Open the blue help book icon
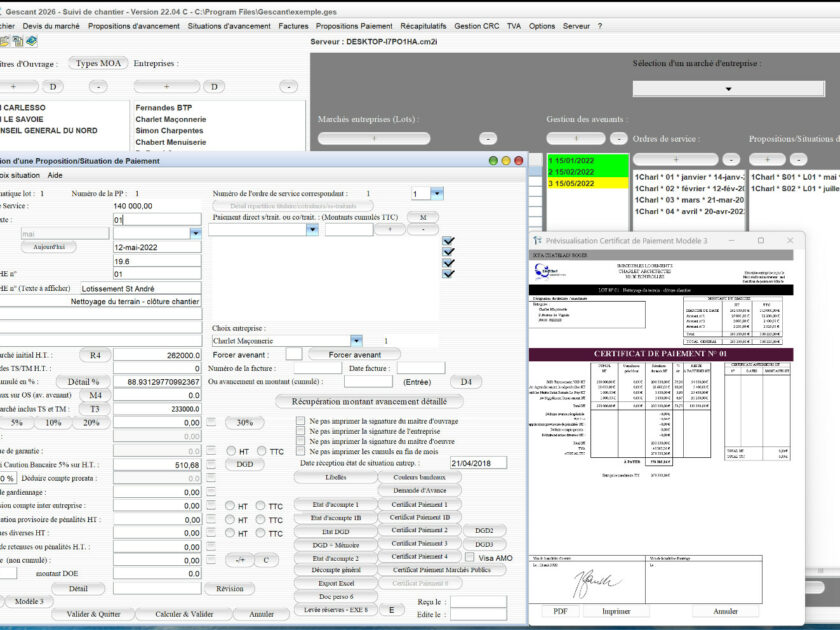Screen dimensions: 840x630 [x=32, y=41]
